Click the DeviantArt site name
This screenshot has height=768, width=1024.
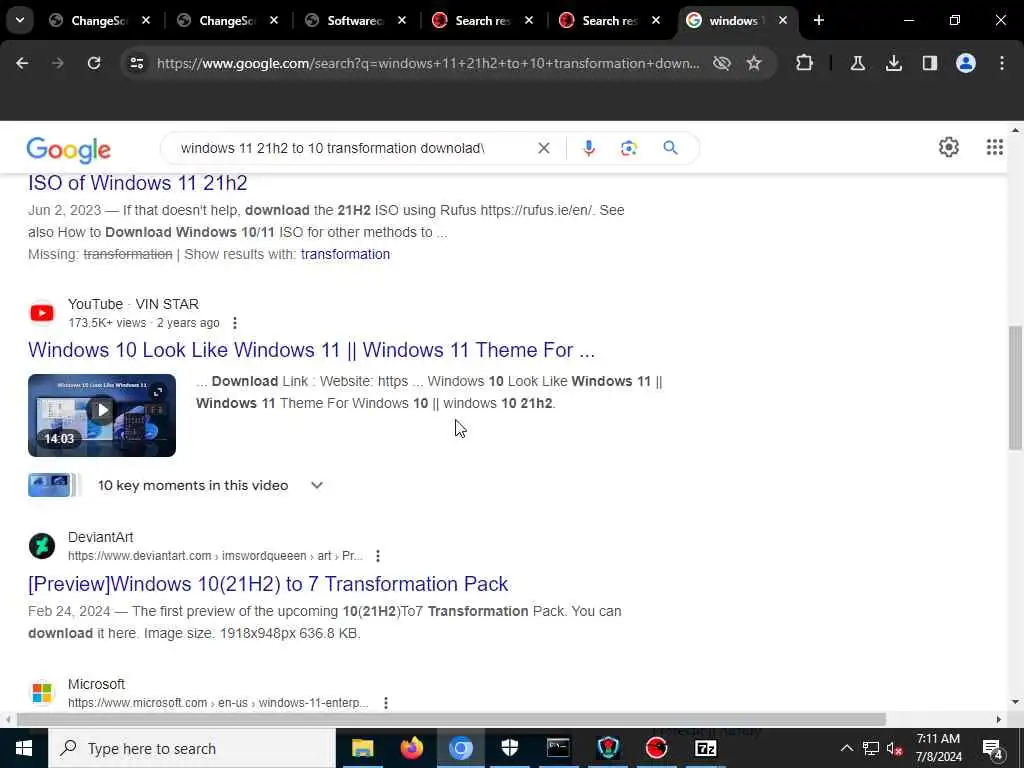(101, 537)
